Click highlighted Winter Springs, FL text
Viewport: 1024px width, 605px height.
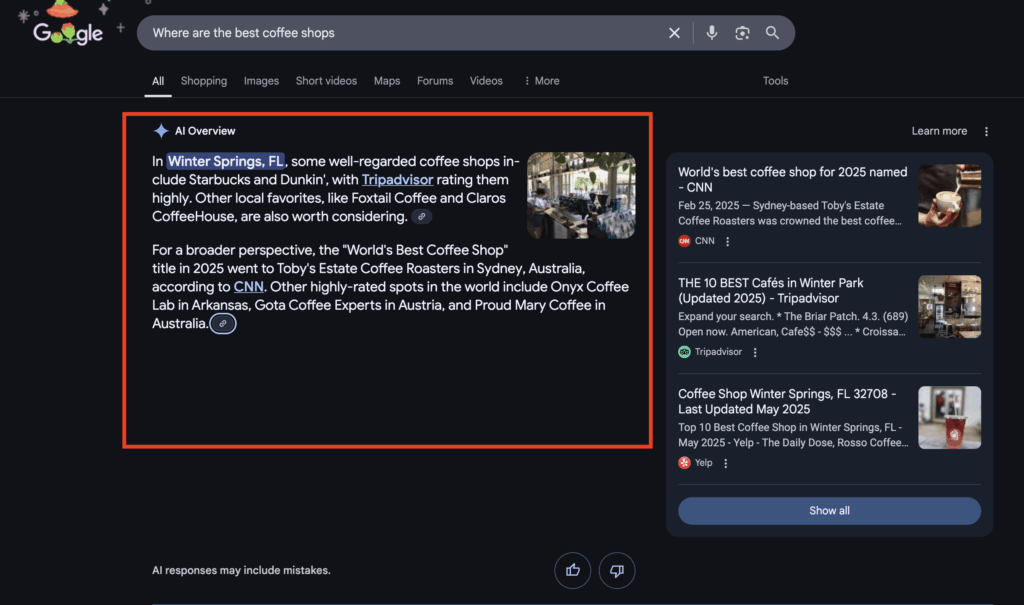click(225, 161)
